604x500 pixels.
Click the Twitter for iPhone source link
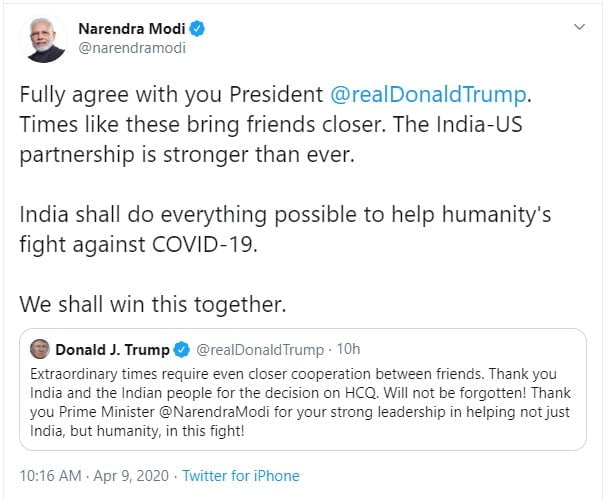[240, 476]
